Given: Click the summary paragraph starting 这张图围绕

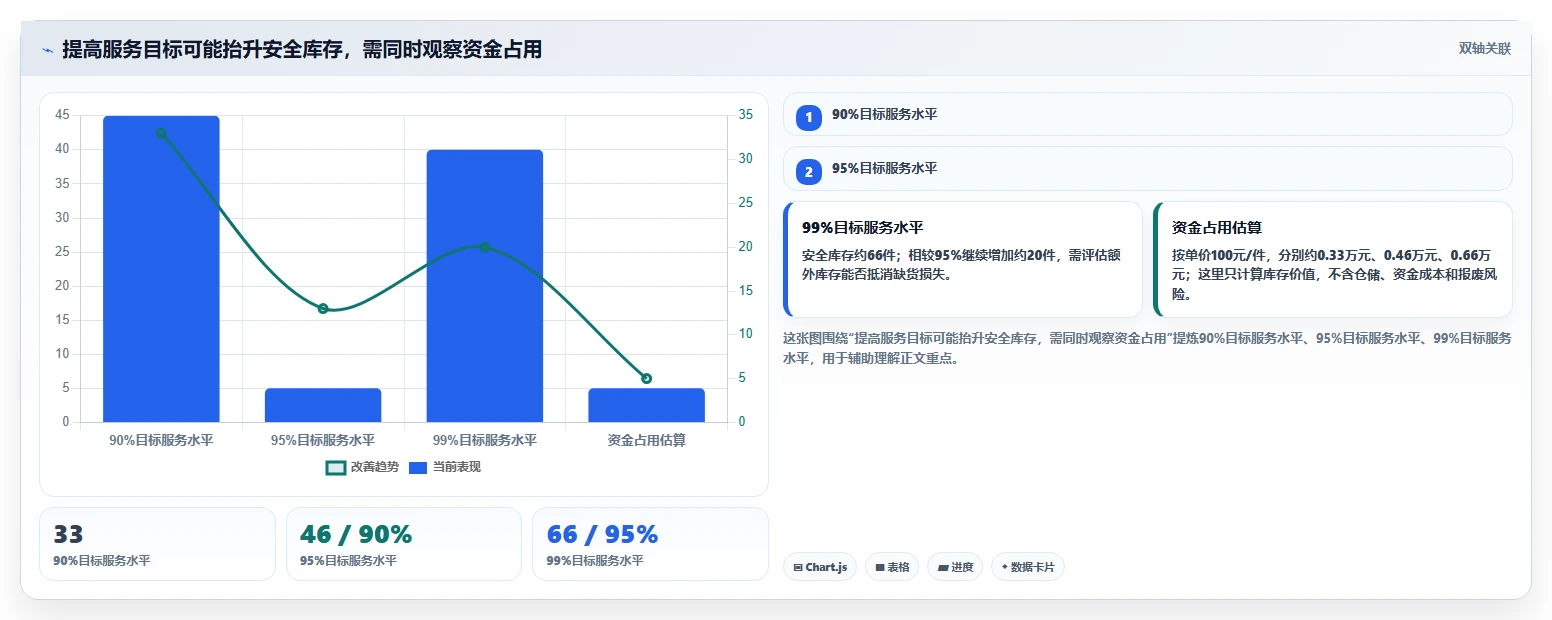Looking at the screenshot, I should click(1147, 348).
